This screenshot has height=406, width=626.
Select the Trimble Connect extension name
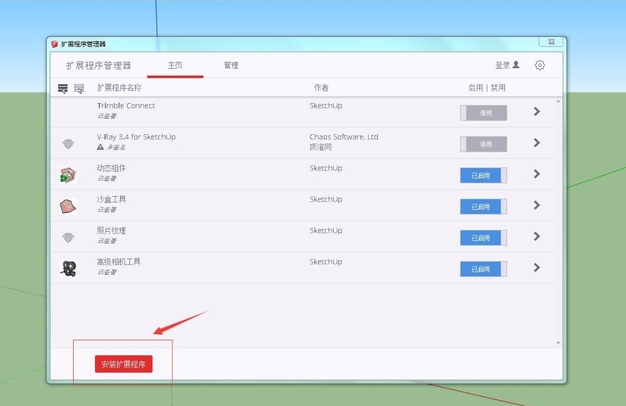click(x=126, y=106)
